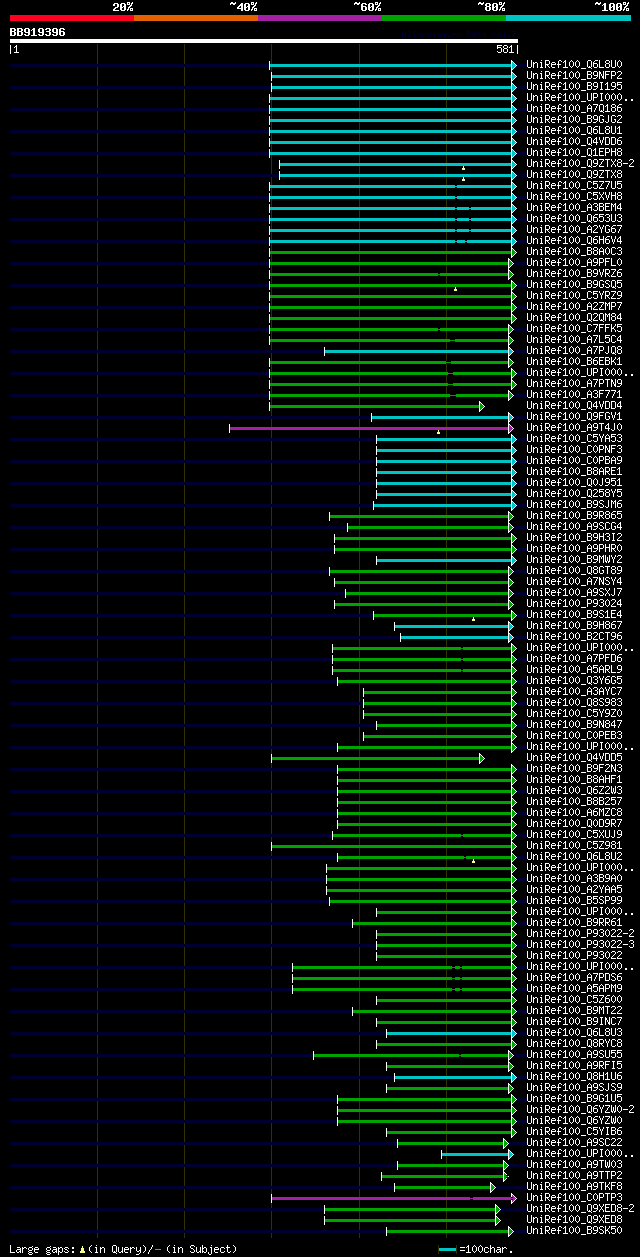Select the UniRef100_Q6YZW0-2 label
Screen dimensions: 640x1257
(x=580, y=1110)
